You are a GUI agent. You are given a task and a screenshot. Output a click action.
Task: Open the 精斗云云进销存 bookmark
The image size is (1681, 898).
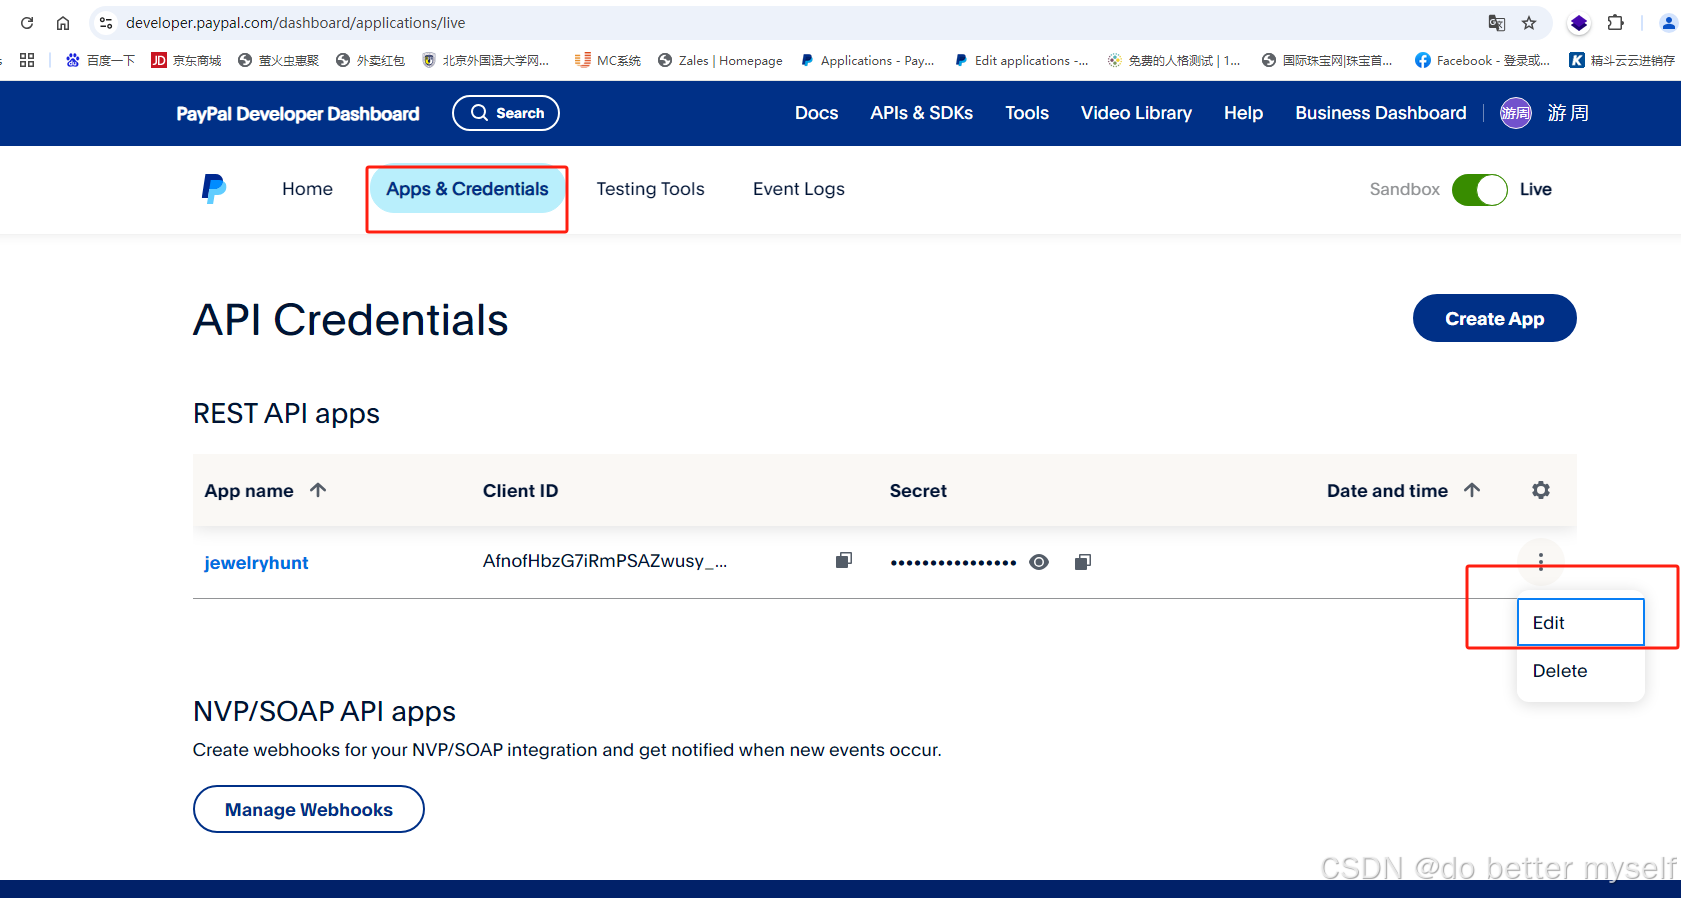pyautogui.click(x=1622, y=60)
